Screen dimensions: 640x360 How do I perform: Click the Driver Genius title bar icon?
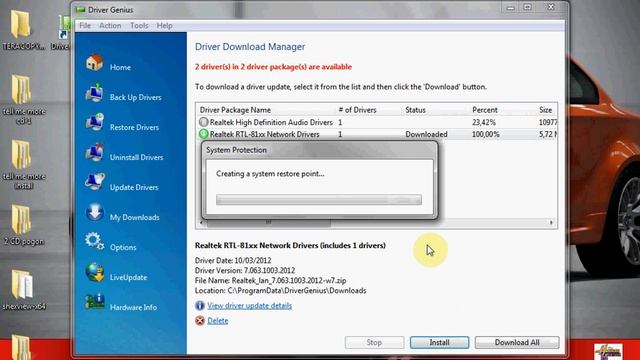[80, 10]
